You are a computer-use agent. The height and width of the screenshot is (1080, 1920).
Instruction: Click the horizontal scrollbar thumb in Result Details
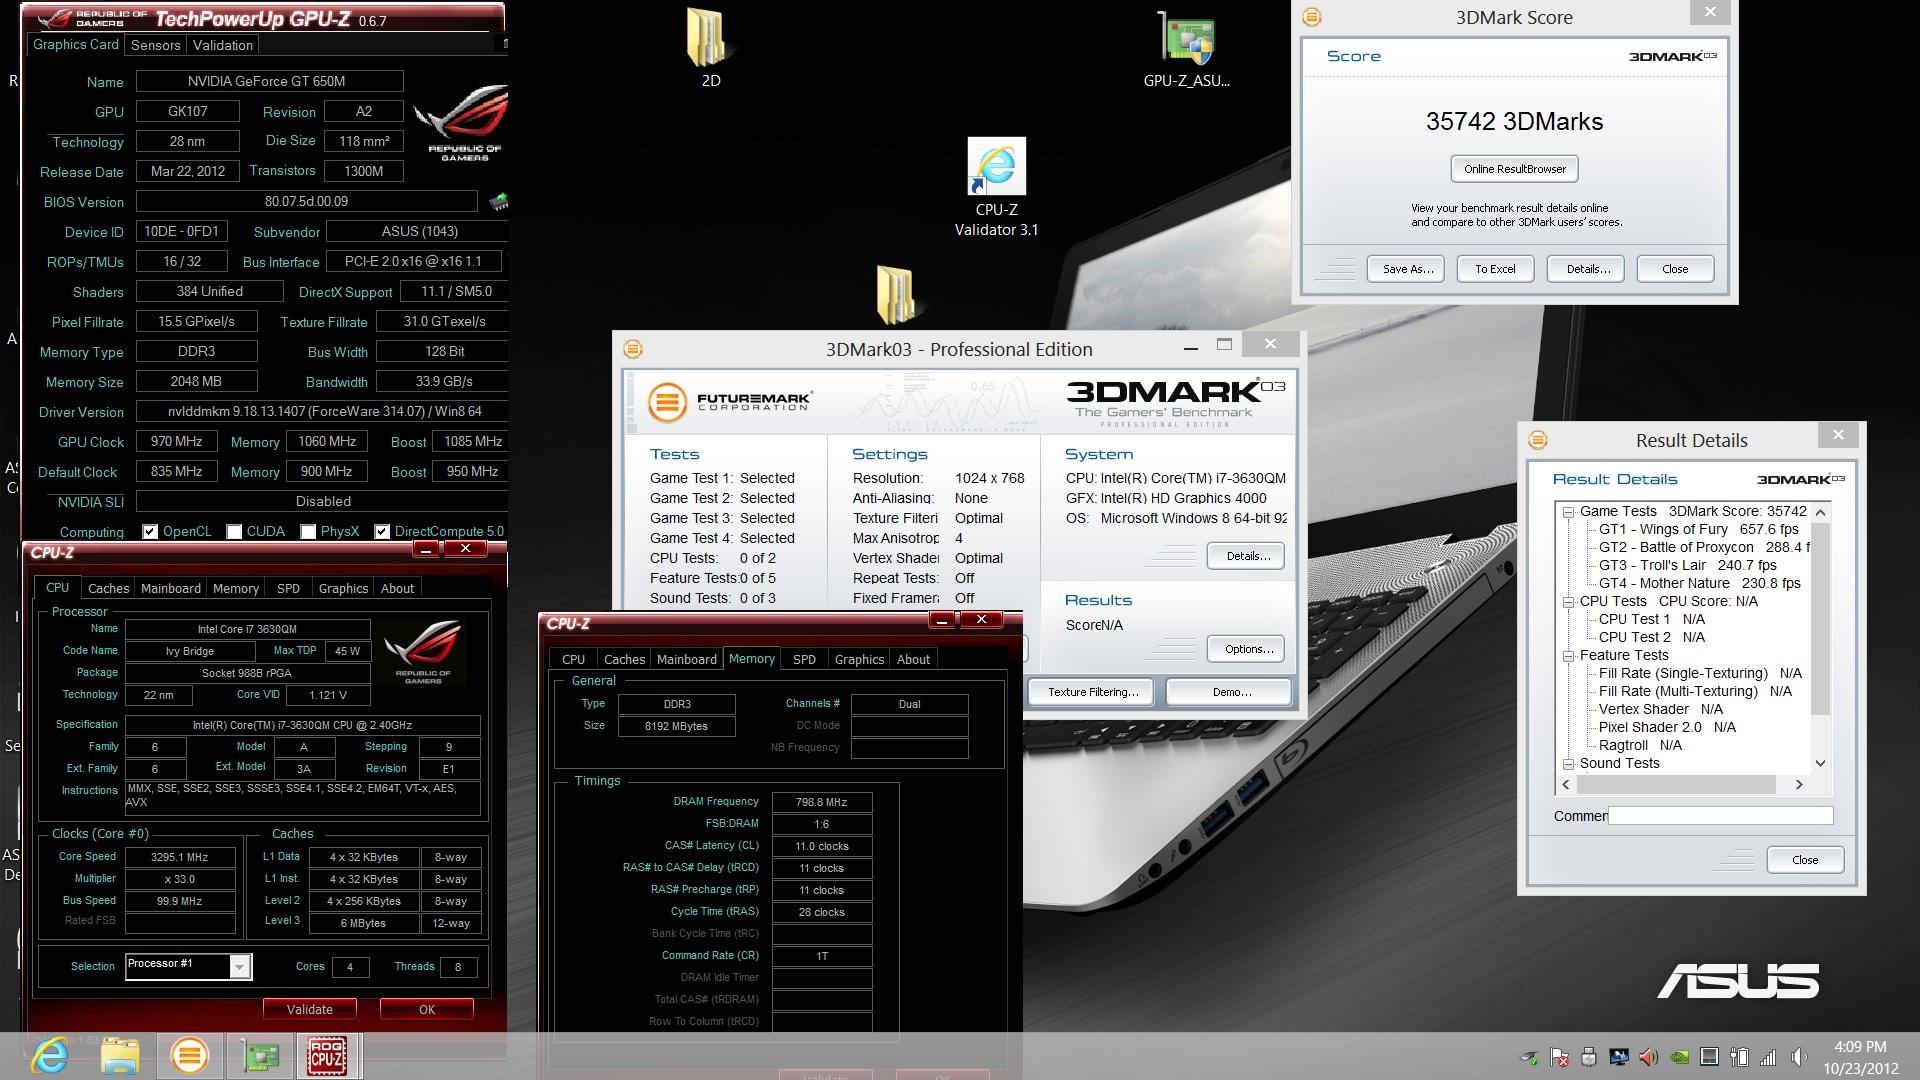tap(1676, 785)
